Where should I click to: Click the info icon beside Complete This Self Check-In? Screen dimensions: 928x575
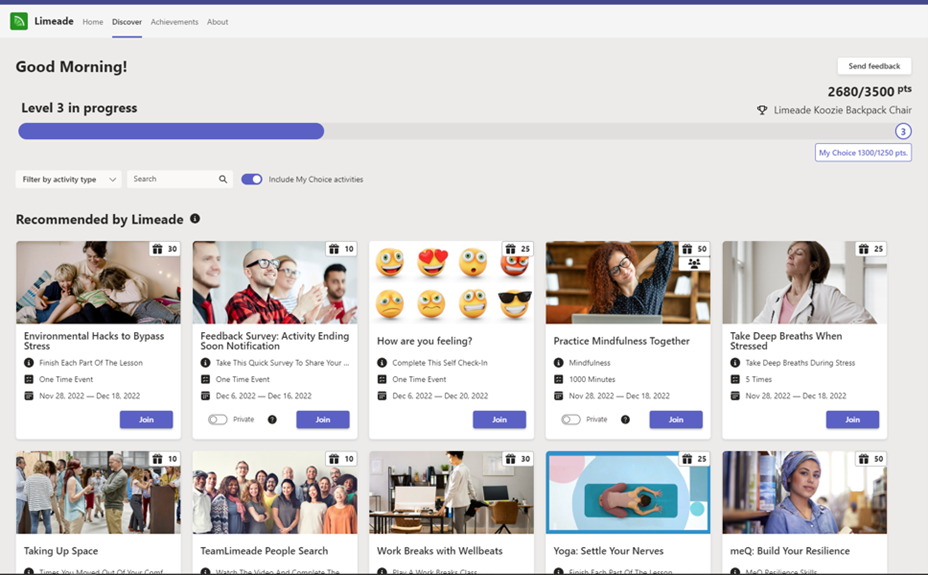(x=382, y=363)
